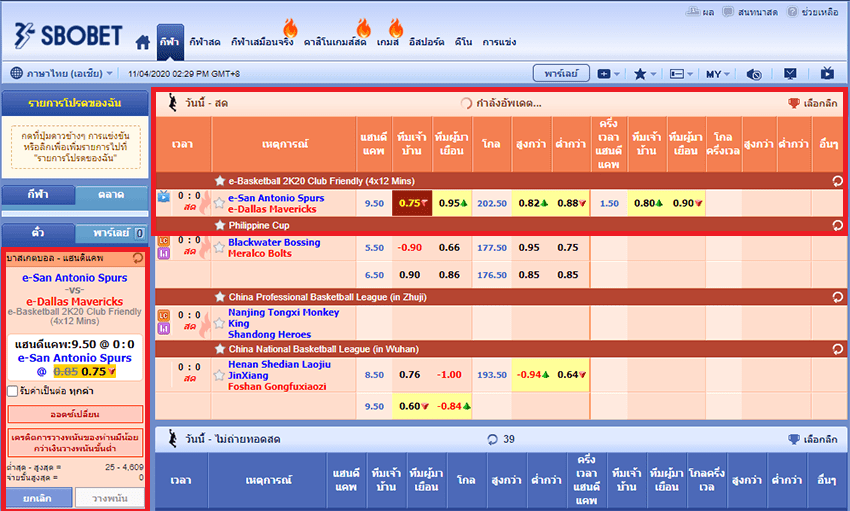This screenshot has height=511, width=850.
Task: Click the mute sound icon in toolbar
Action: pyautogui.click(x=754, y=74)
